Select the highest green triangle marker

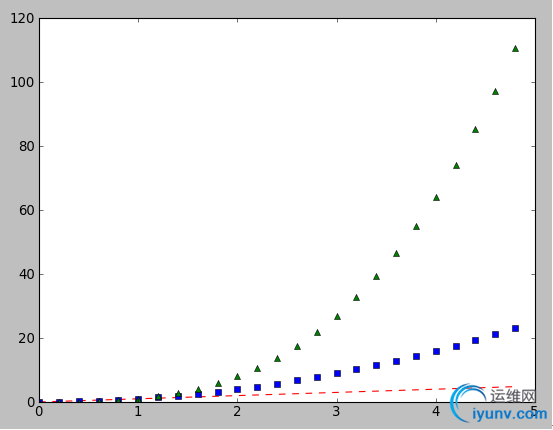[x=515, y=48]
